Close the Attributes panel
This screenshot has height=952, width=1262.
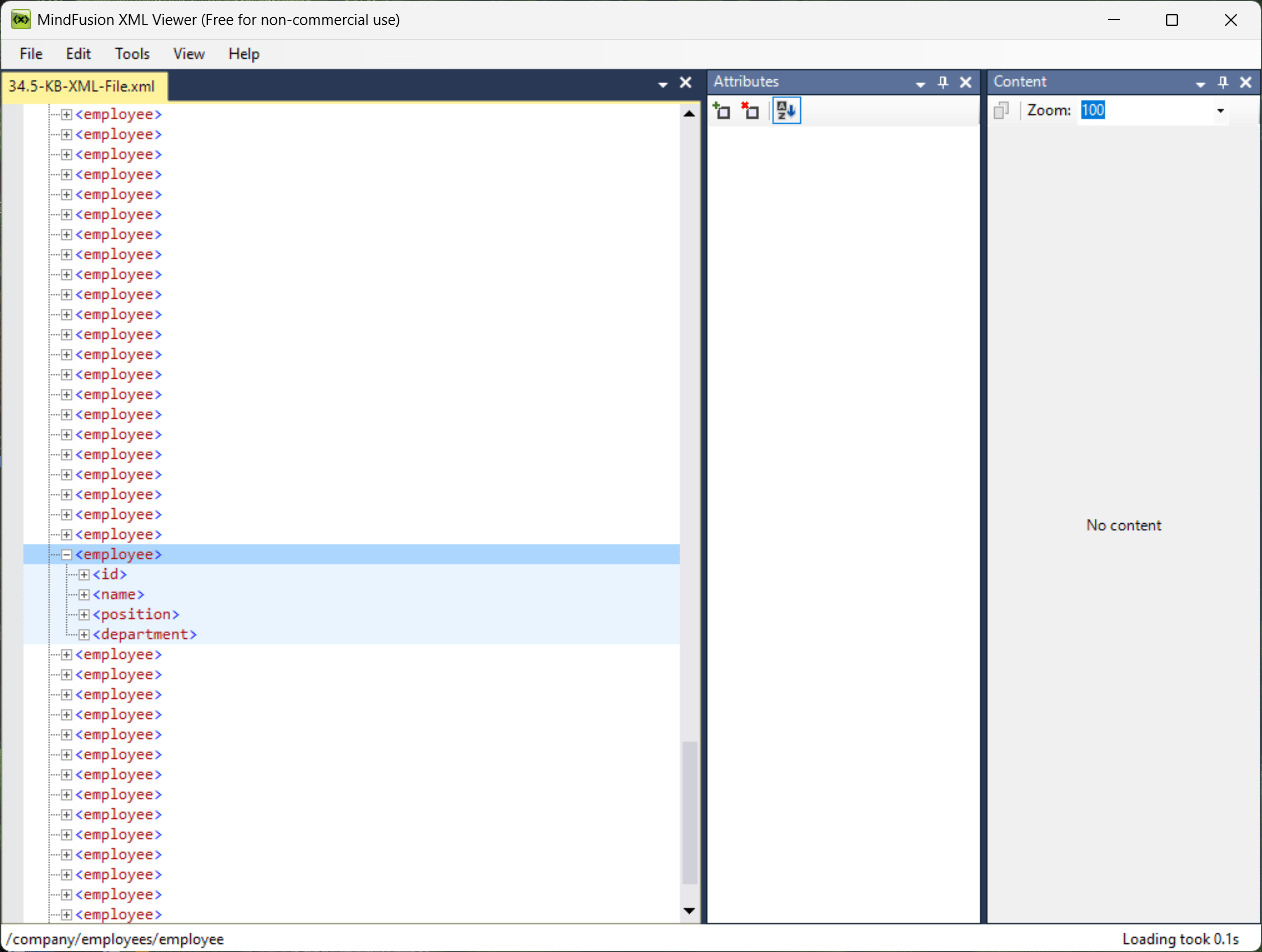965,83
